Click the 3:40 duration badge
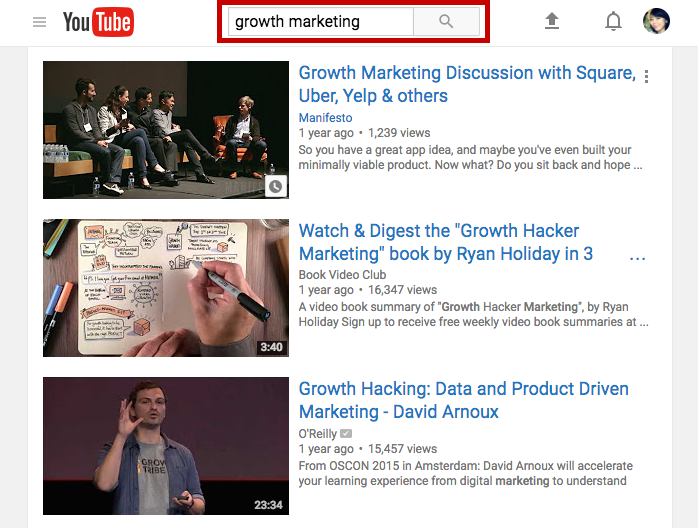The height and width of the screenshot is (528, 698). [272, 347]
